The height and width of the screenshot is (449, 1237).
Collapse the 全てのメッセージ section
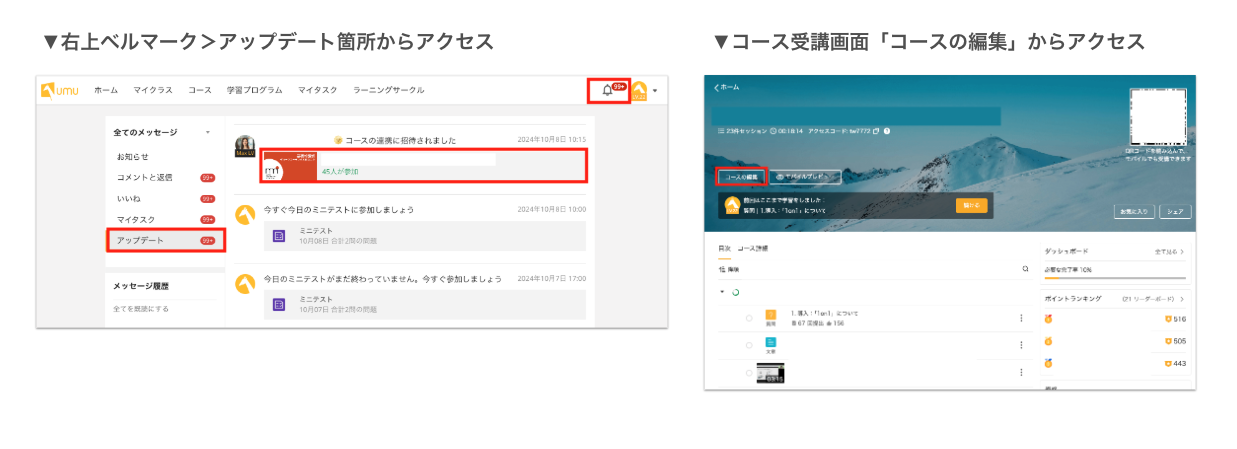tap(208, 132)
